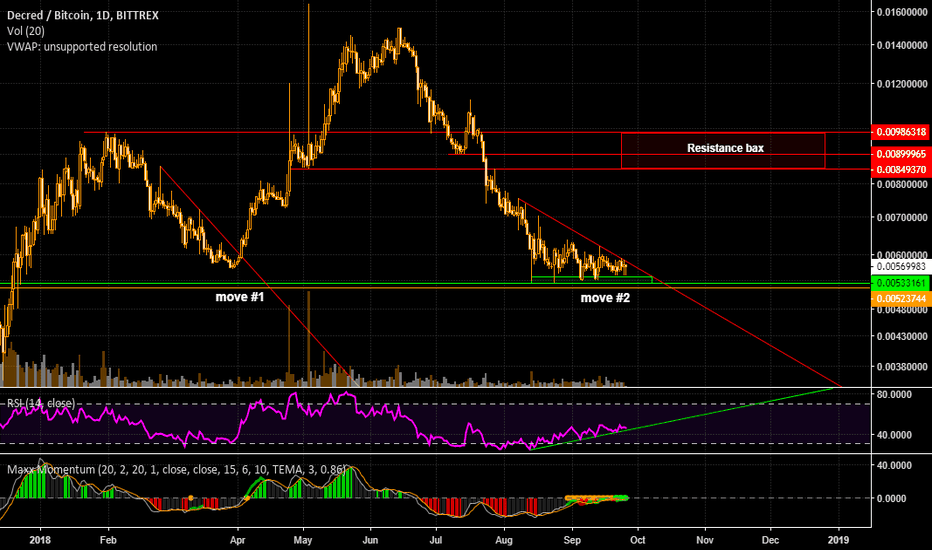The height and width of the screenshot is (550, 932).
Task: Click the Sep label on time axis
Action: pos(572,540)
